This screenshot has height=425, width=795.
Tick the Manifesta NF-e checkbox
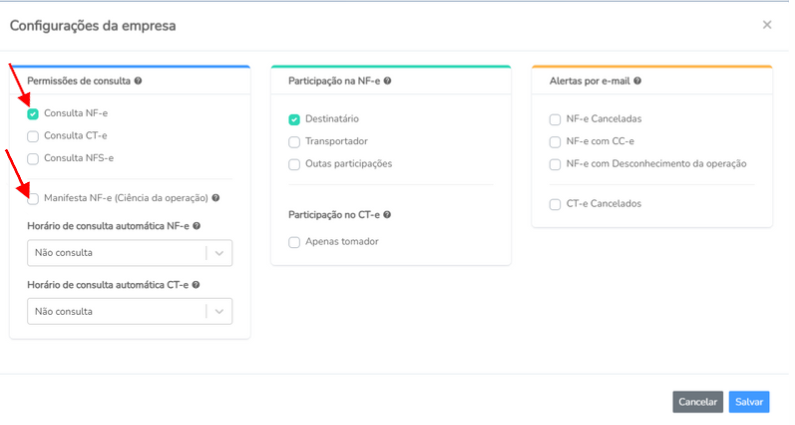[33, 198]
